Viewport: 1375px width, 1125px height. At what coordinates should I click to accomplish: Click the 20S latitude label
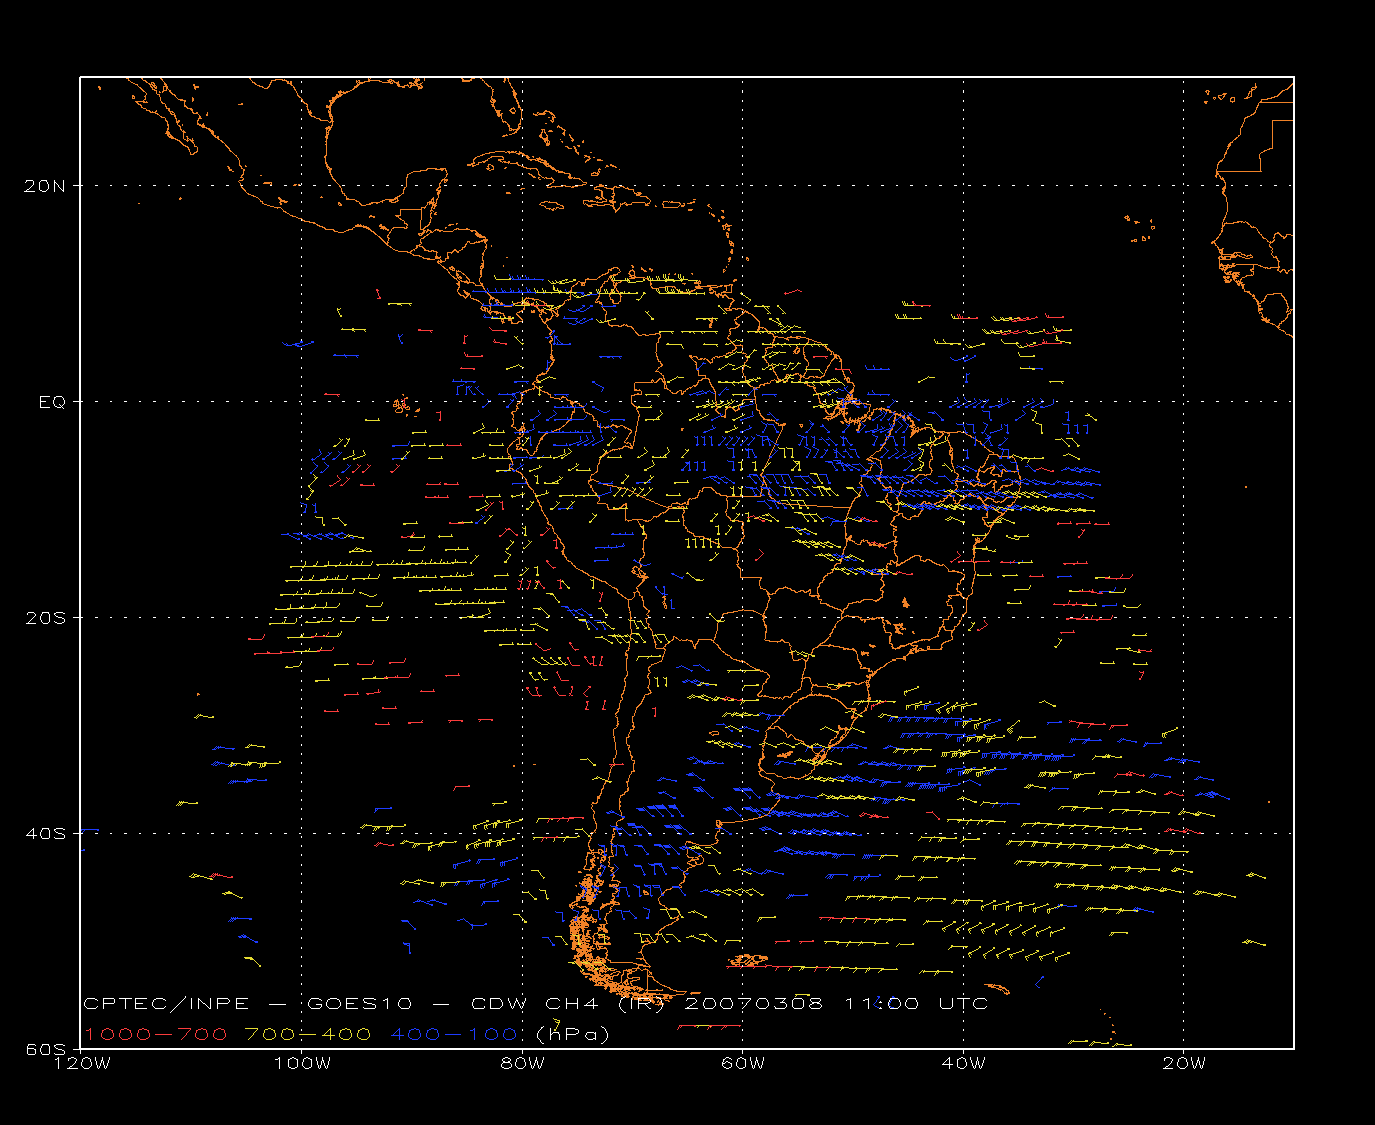47,618
